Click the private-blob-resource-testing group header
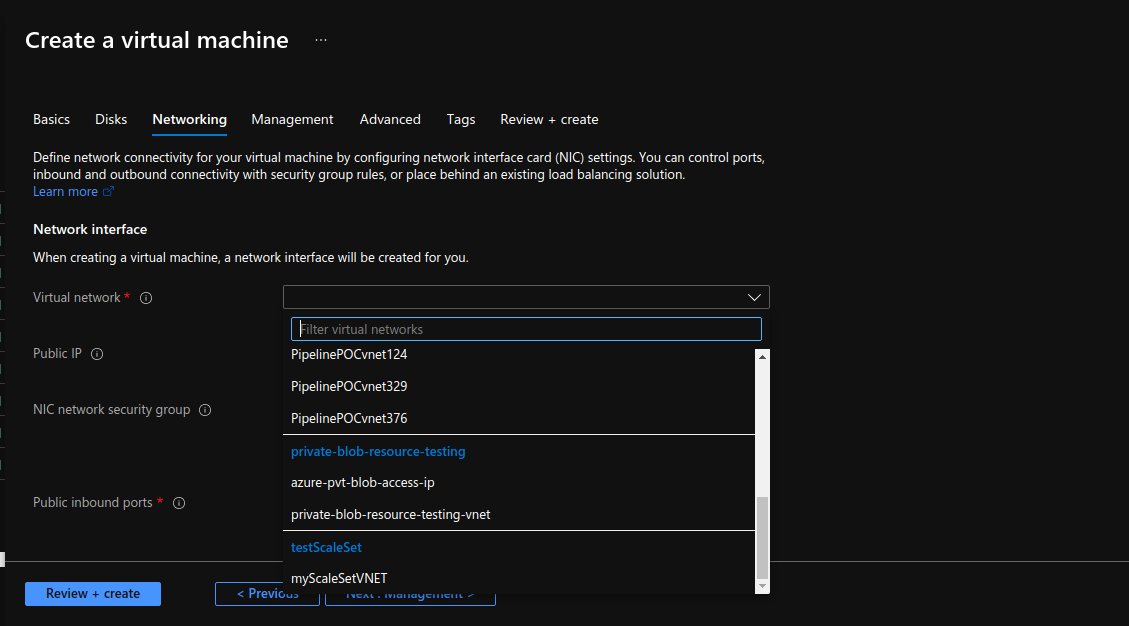Viewport: 1129px width, 626px height. pyautogui.click(x=378, y=452)
